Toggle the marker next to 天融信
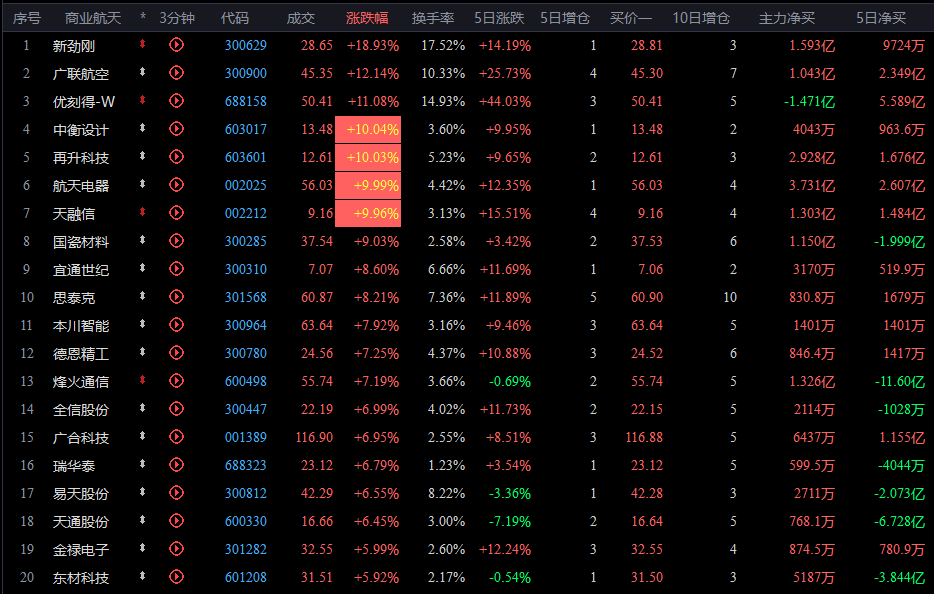 pyautogui.click(x=143, y=213)
